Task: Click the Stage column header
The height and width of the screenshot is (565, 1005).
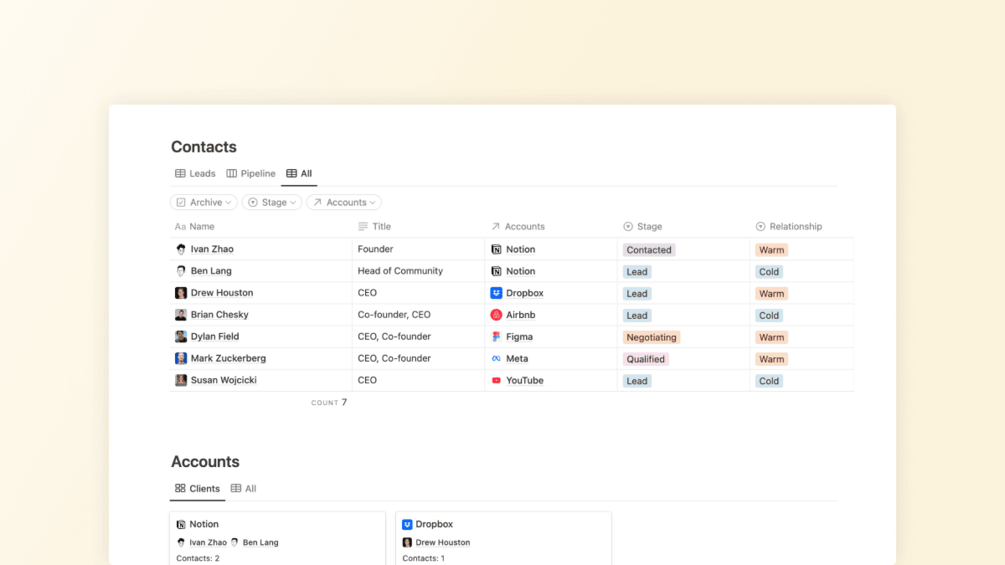Action: 643,227
